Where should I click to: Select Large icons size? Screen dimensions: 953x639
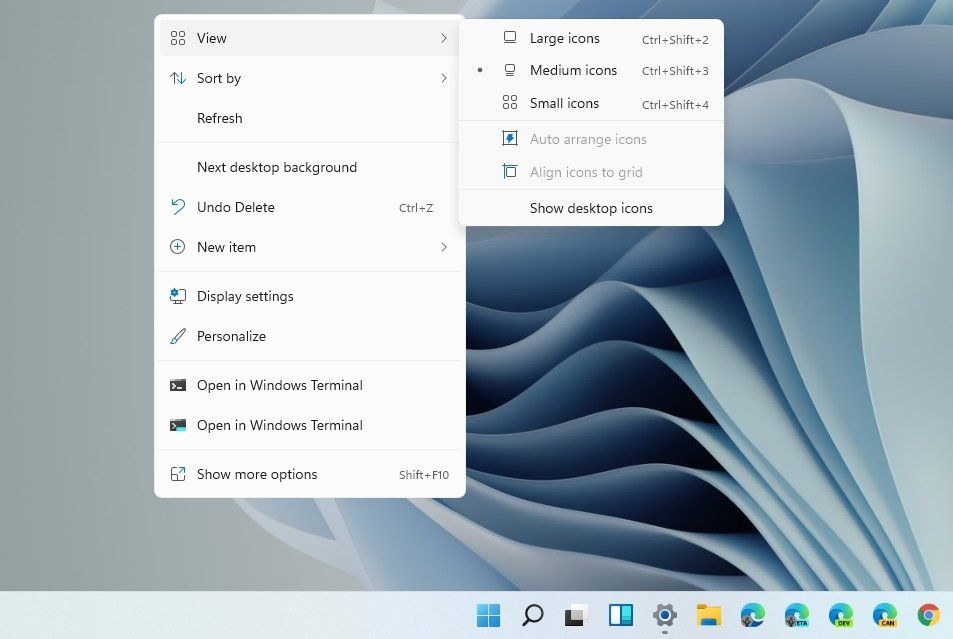coord(564,38)
